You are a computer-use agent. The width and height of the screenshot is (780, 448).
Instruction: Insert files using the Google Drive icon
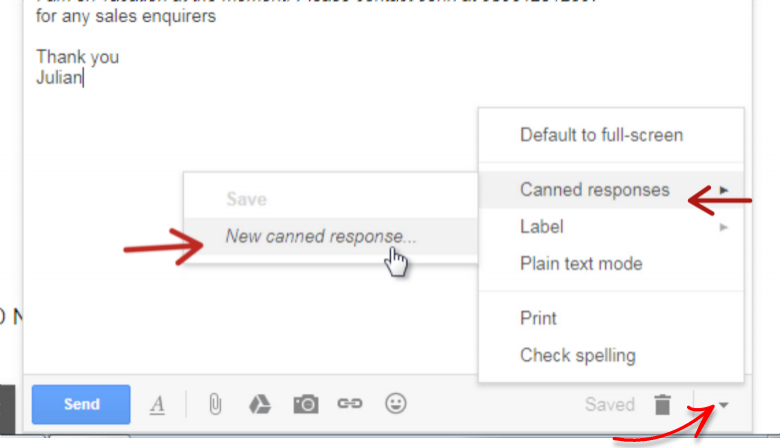tap(260, 404)
